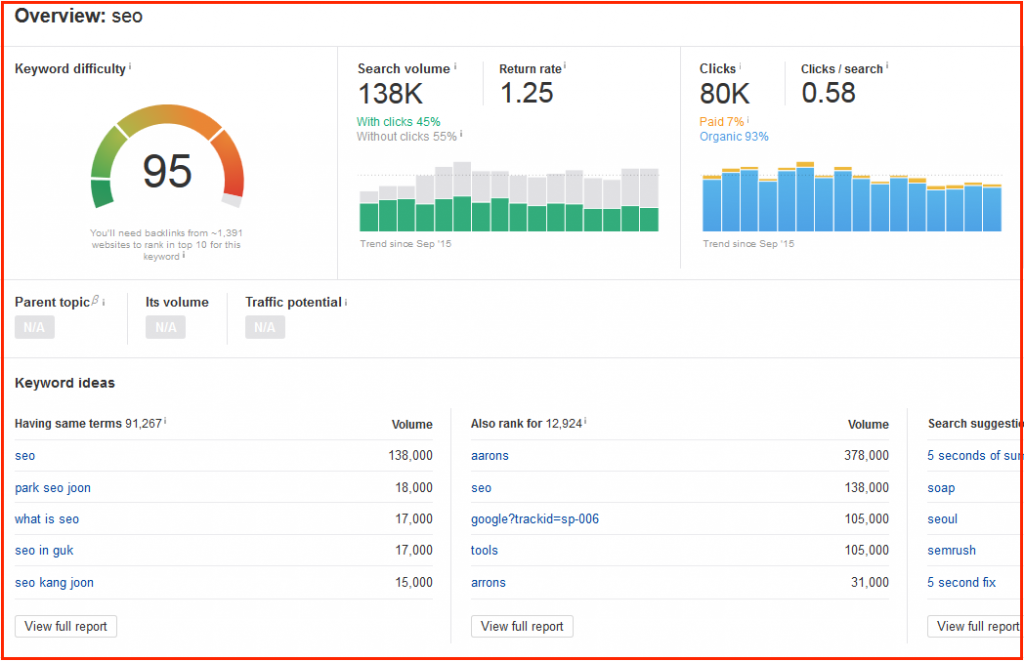Click info icon beside Search volume
Viewport: 1024px width, 661px height.
click(x=455, y=66)
